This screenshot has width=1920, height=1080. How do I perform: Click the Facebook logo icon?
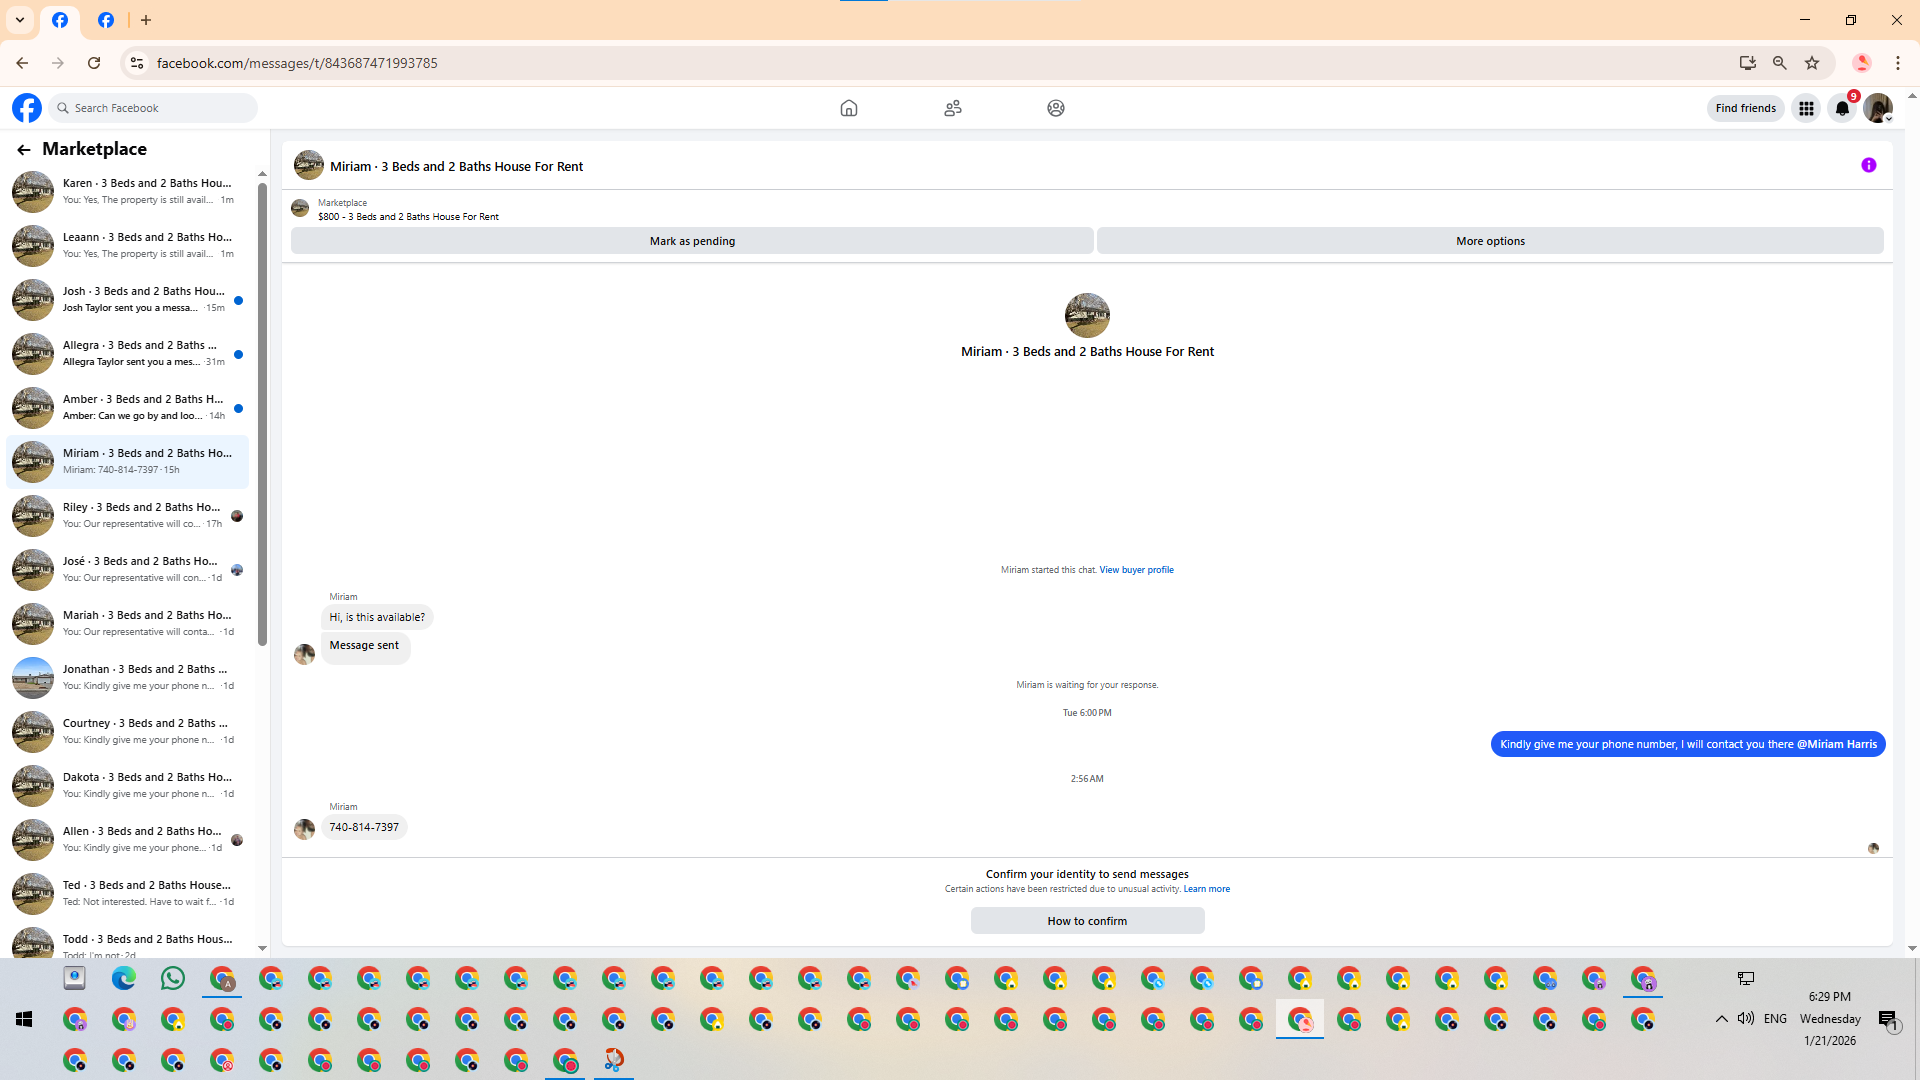pos(27,108)
